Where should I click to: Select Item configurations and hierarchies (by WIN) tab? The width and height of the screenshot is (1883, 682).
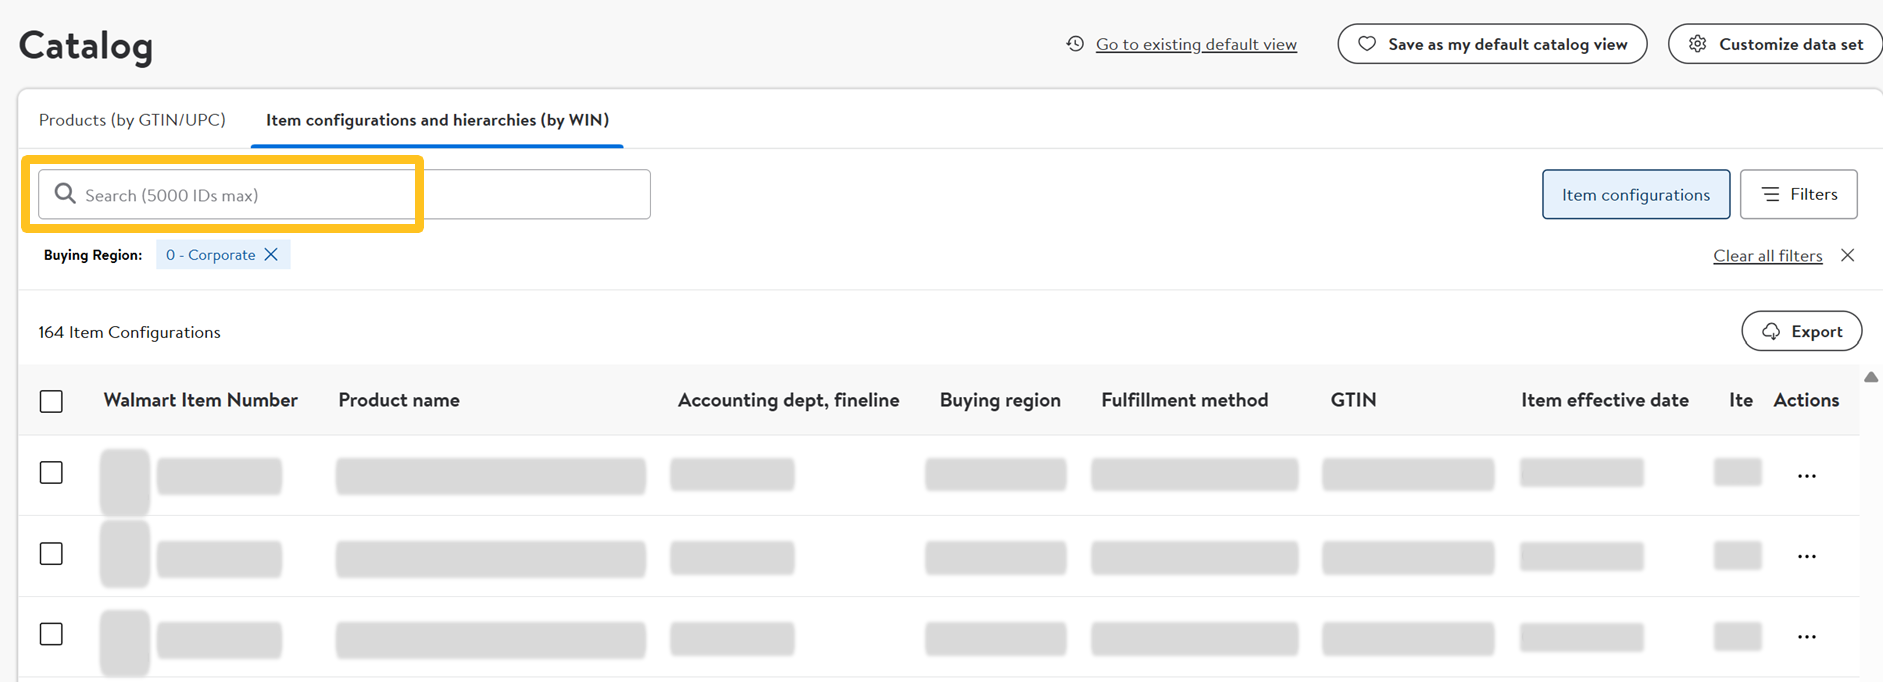click(437, 120)
